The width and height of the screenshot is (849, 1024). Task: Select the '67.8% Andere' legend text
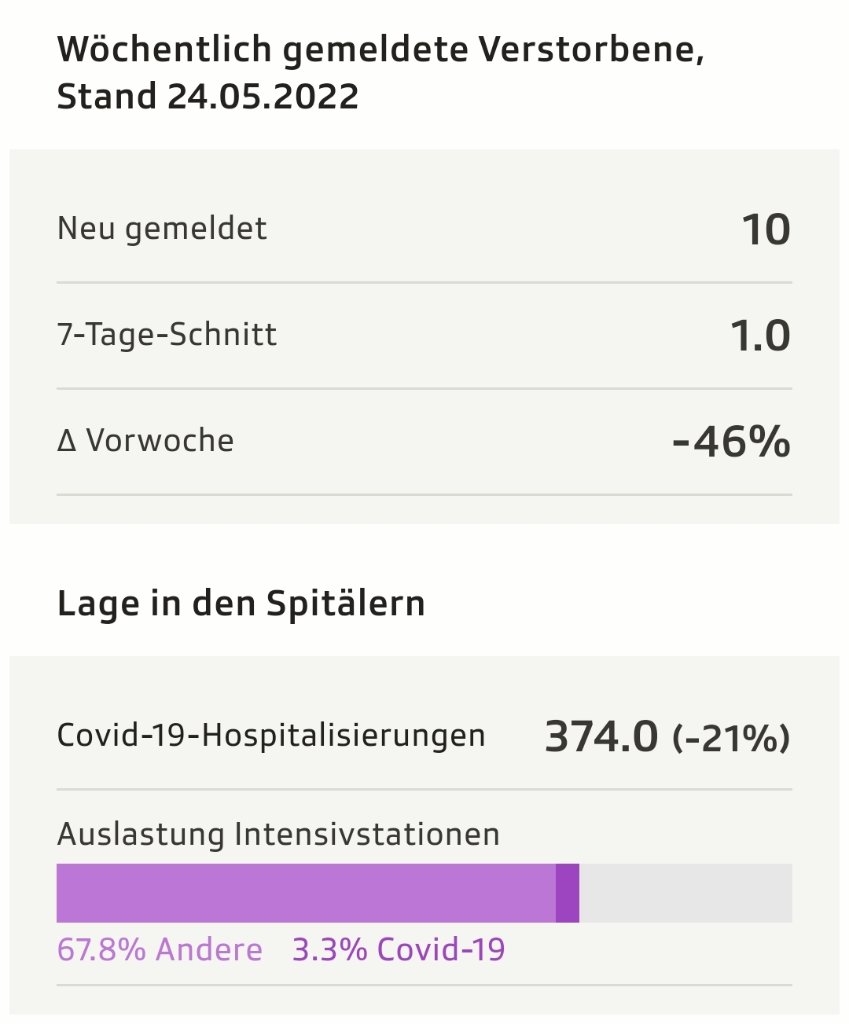pyautogui.click(x=160, y=949)
